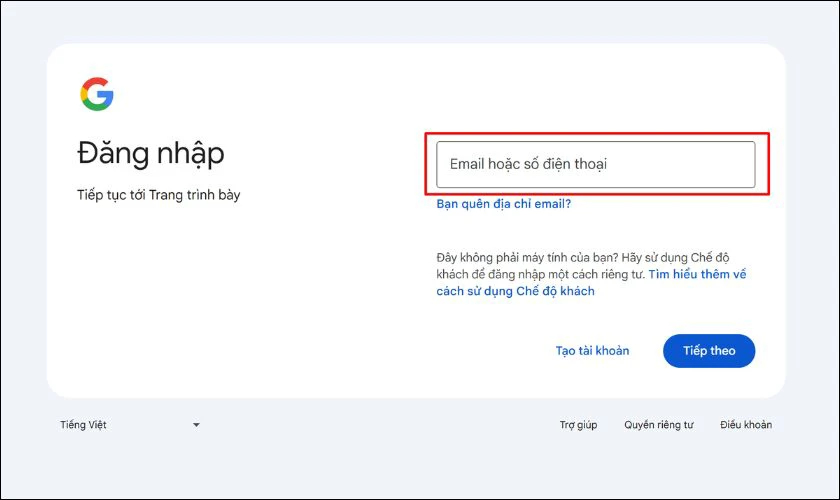The image size is (840, 500).
Task: Open the Quyền riêng tư footer link
Action: pyautogui.click(x=658, y=425)
